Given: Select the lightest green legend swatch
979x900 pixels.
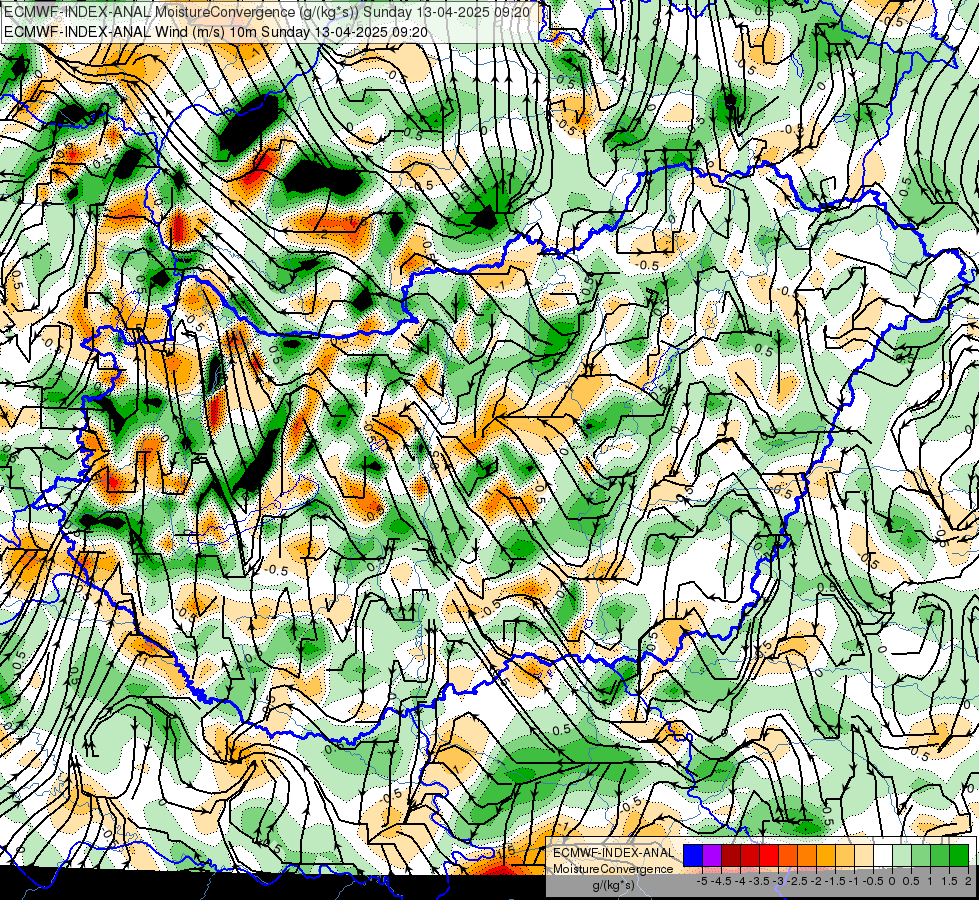Looking at the screenshot, I should [x=902, y=855].
